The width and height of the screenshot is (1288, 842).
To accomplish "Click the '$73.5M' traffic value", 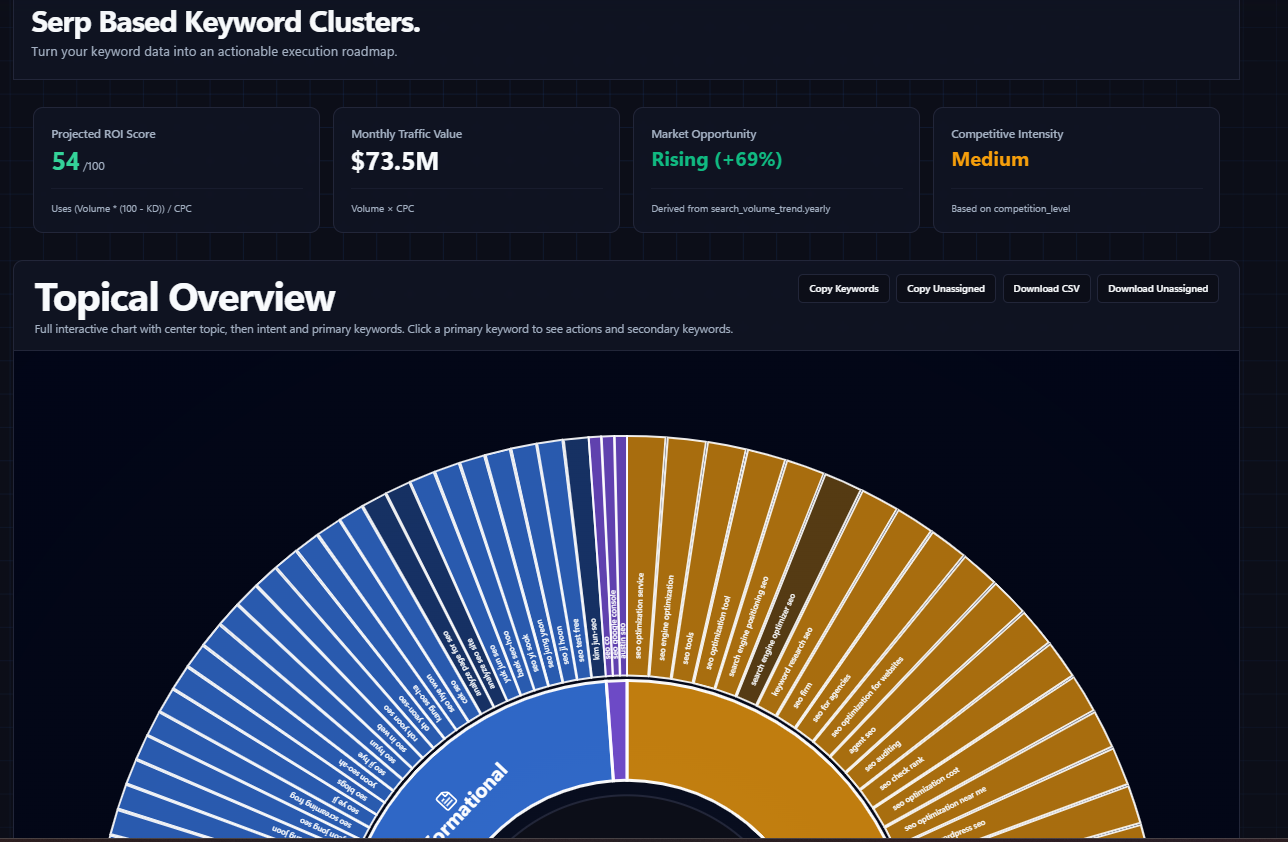I will click(395, 160).
